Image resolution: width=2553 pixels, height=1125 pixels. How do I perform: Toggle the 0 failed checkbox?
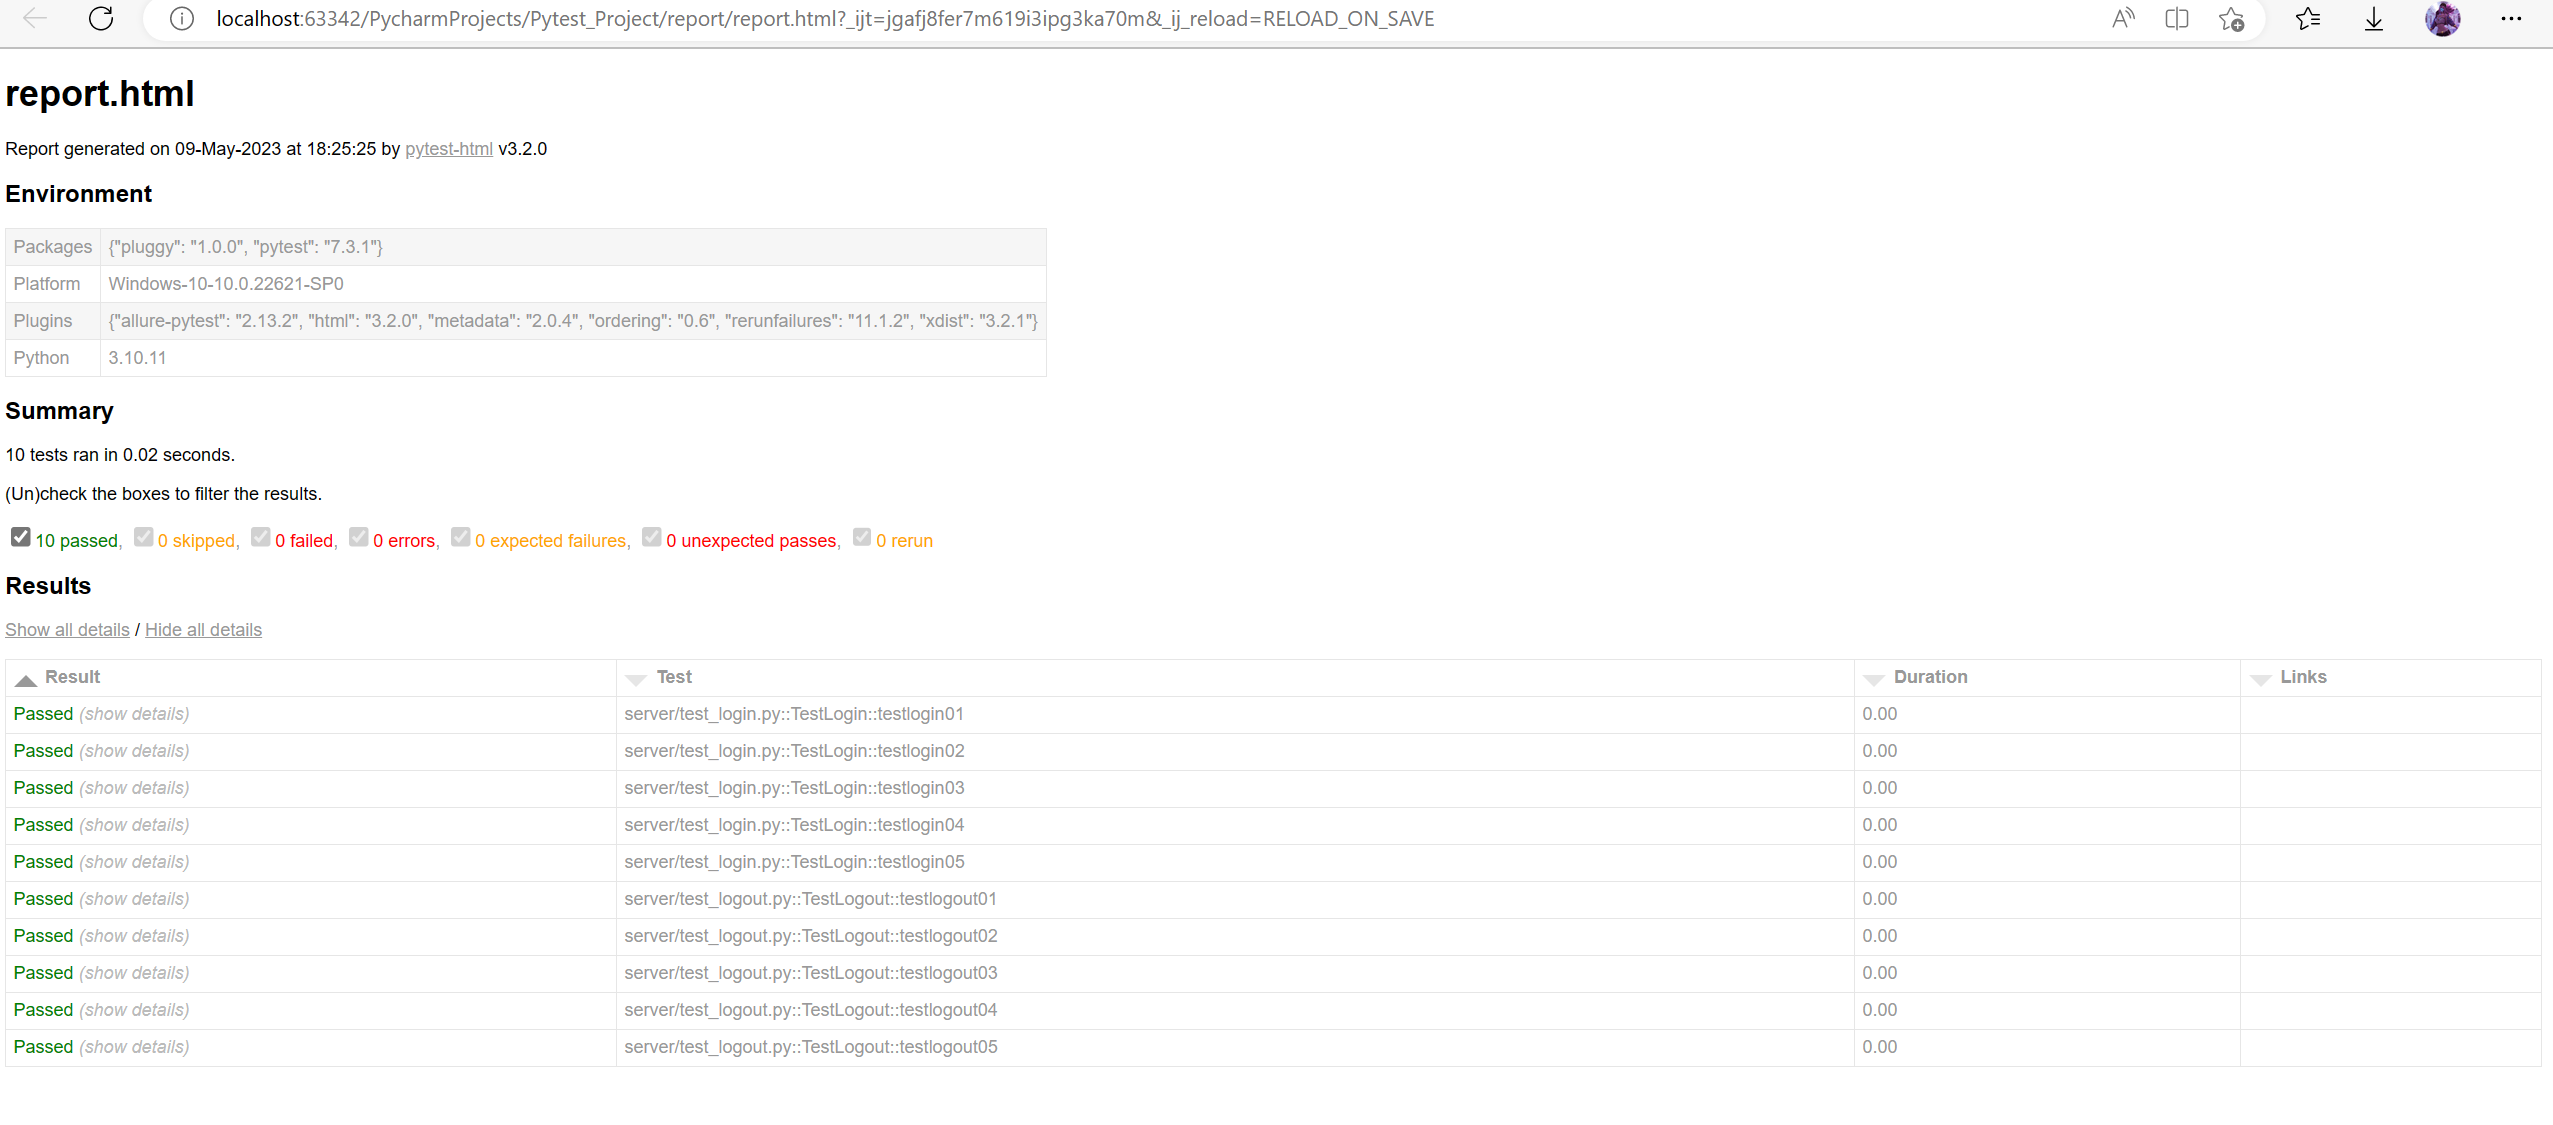coord(260,537)
